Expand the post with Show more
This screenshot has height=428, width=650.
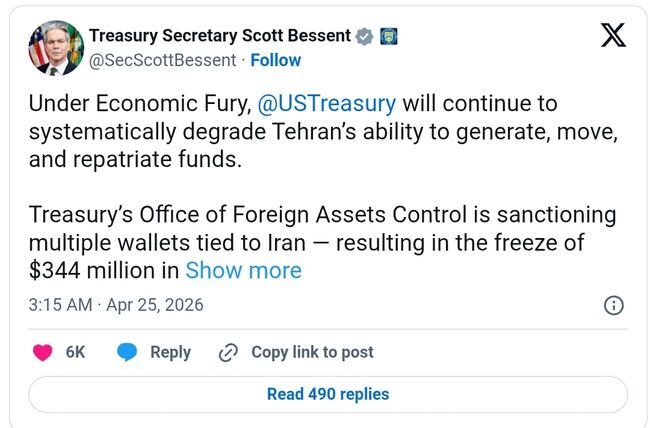[243, 270]
